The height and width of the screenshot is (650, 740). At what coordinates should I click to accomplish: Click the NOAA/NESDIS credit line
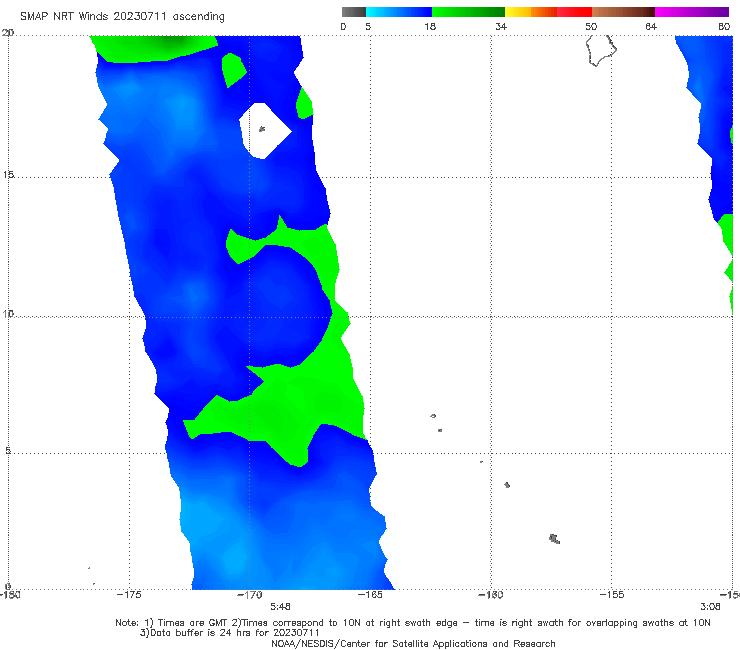coord(413,643)
